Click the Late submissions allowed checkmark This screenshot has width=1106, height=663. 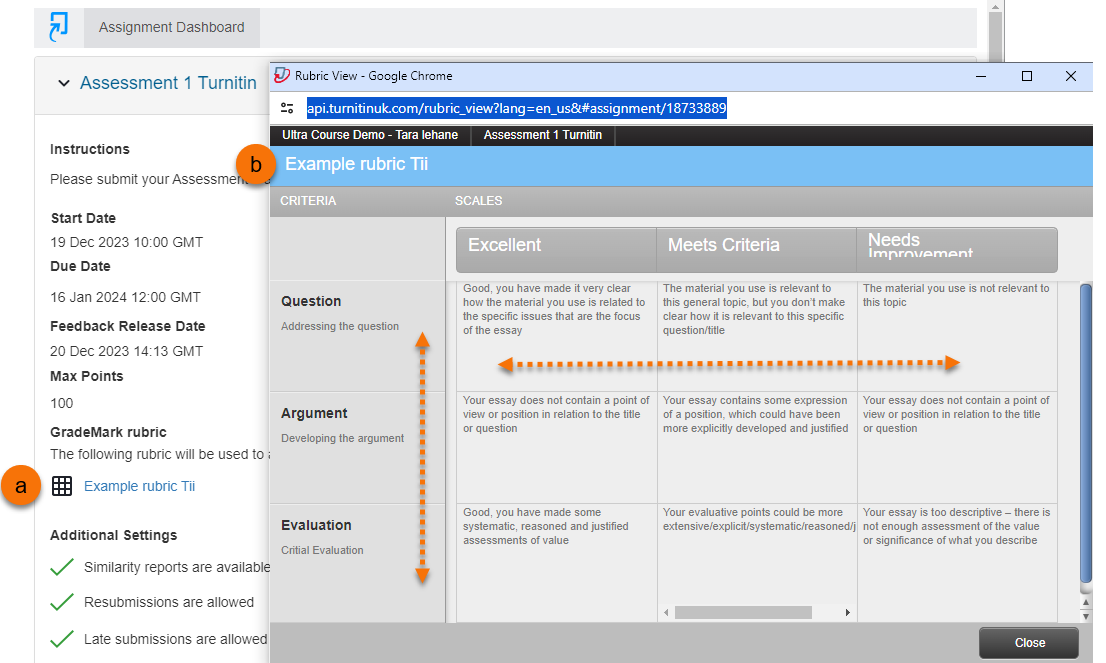pyautogui.click(x=62, y=638)
